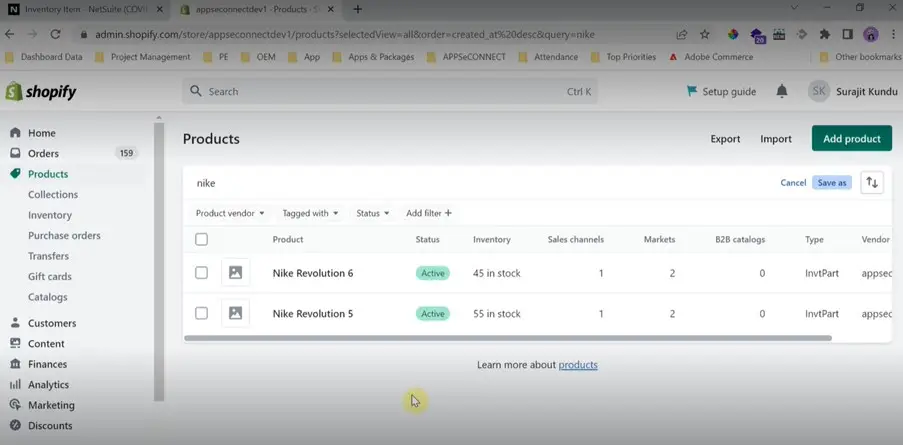The image size is (903, 445).
Task: Open Project Management bookmark folder
Action: 142,57
